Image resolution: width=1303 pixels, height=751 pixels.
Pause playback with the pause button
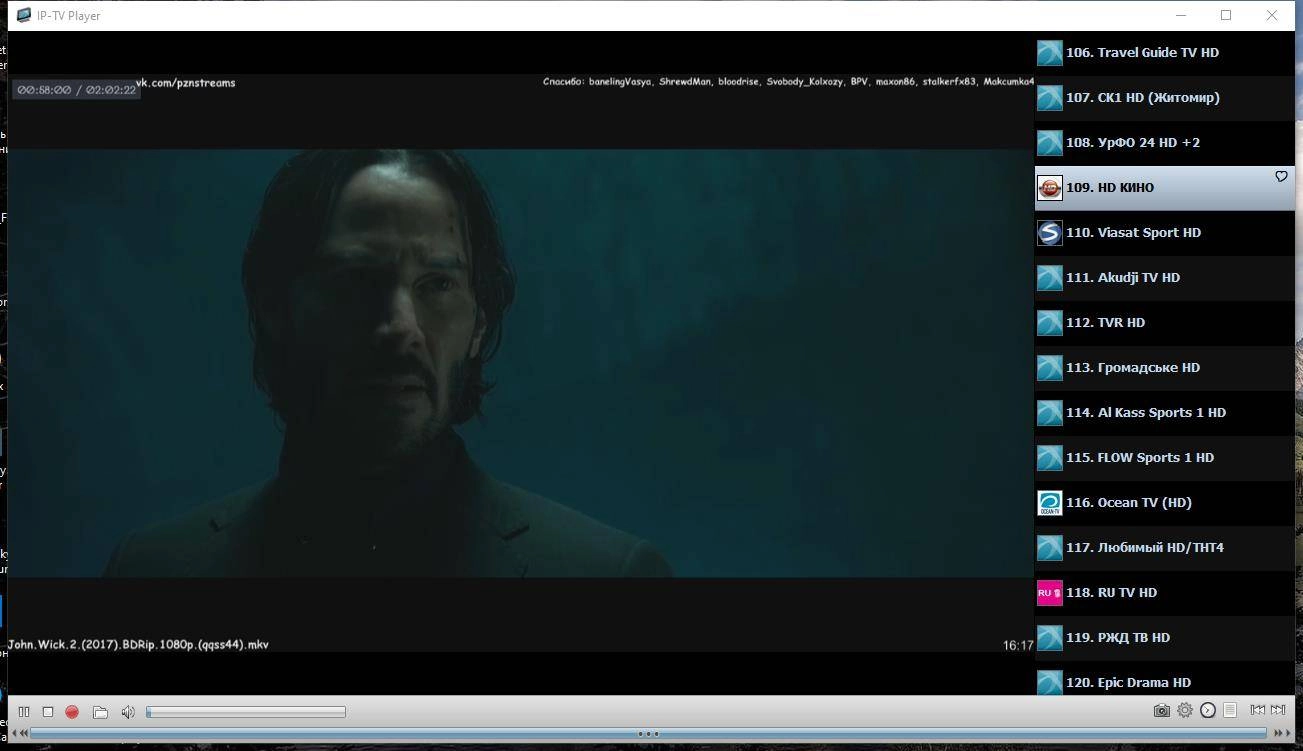24,711
